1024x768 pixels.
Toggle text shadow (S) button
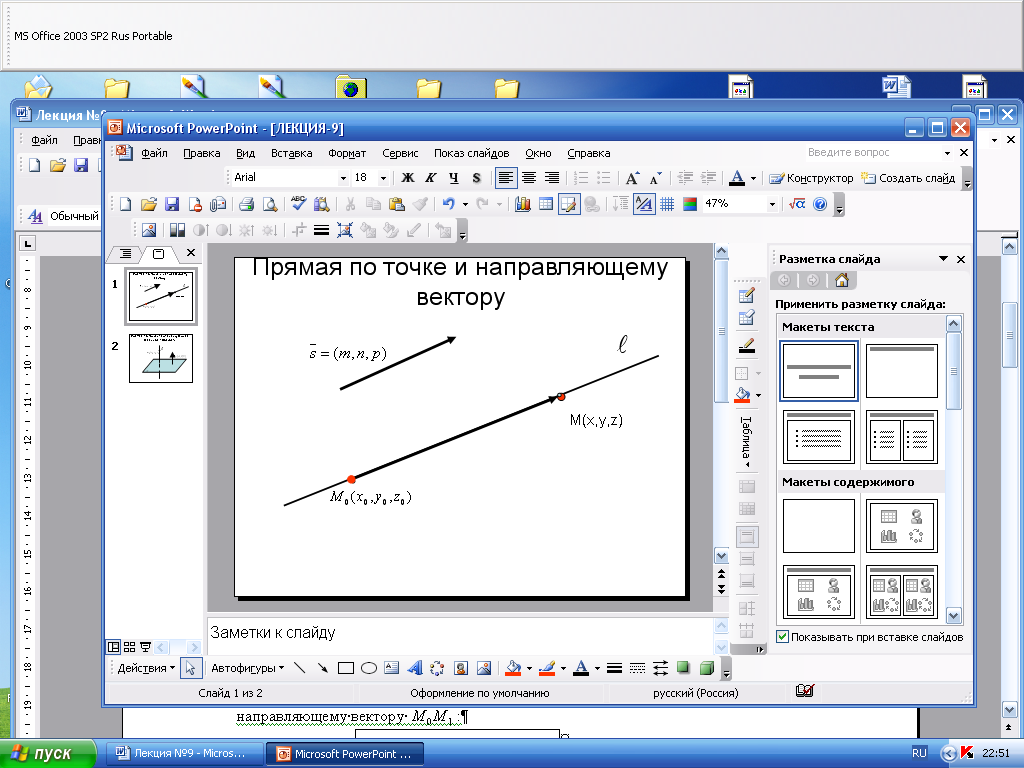(477, 178)
